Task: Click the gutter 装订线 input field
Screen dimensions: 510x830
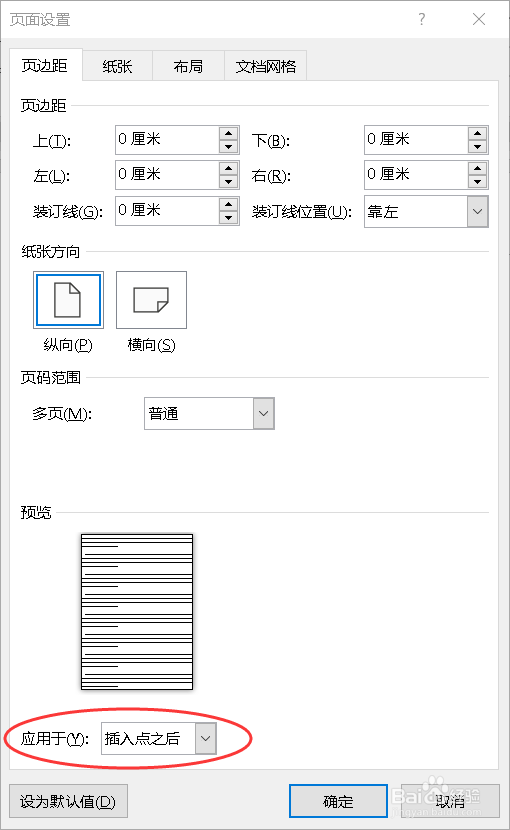Action: coord(167,211)
